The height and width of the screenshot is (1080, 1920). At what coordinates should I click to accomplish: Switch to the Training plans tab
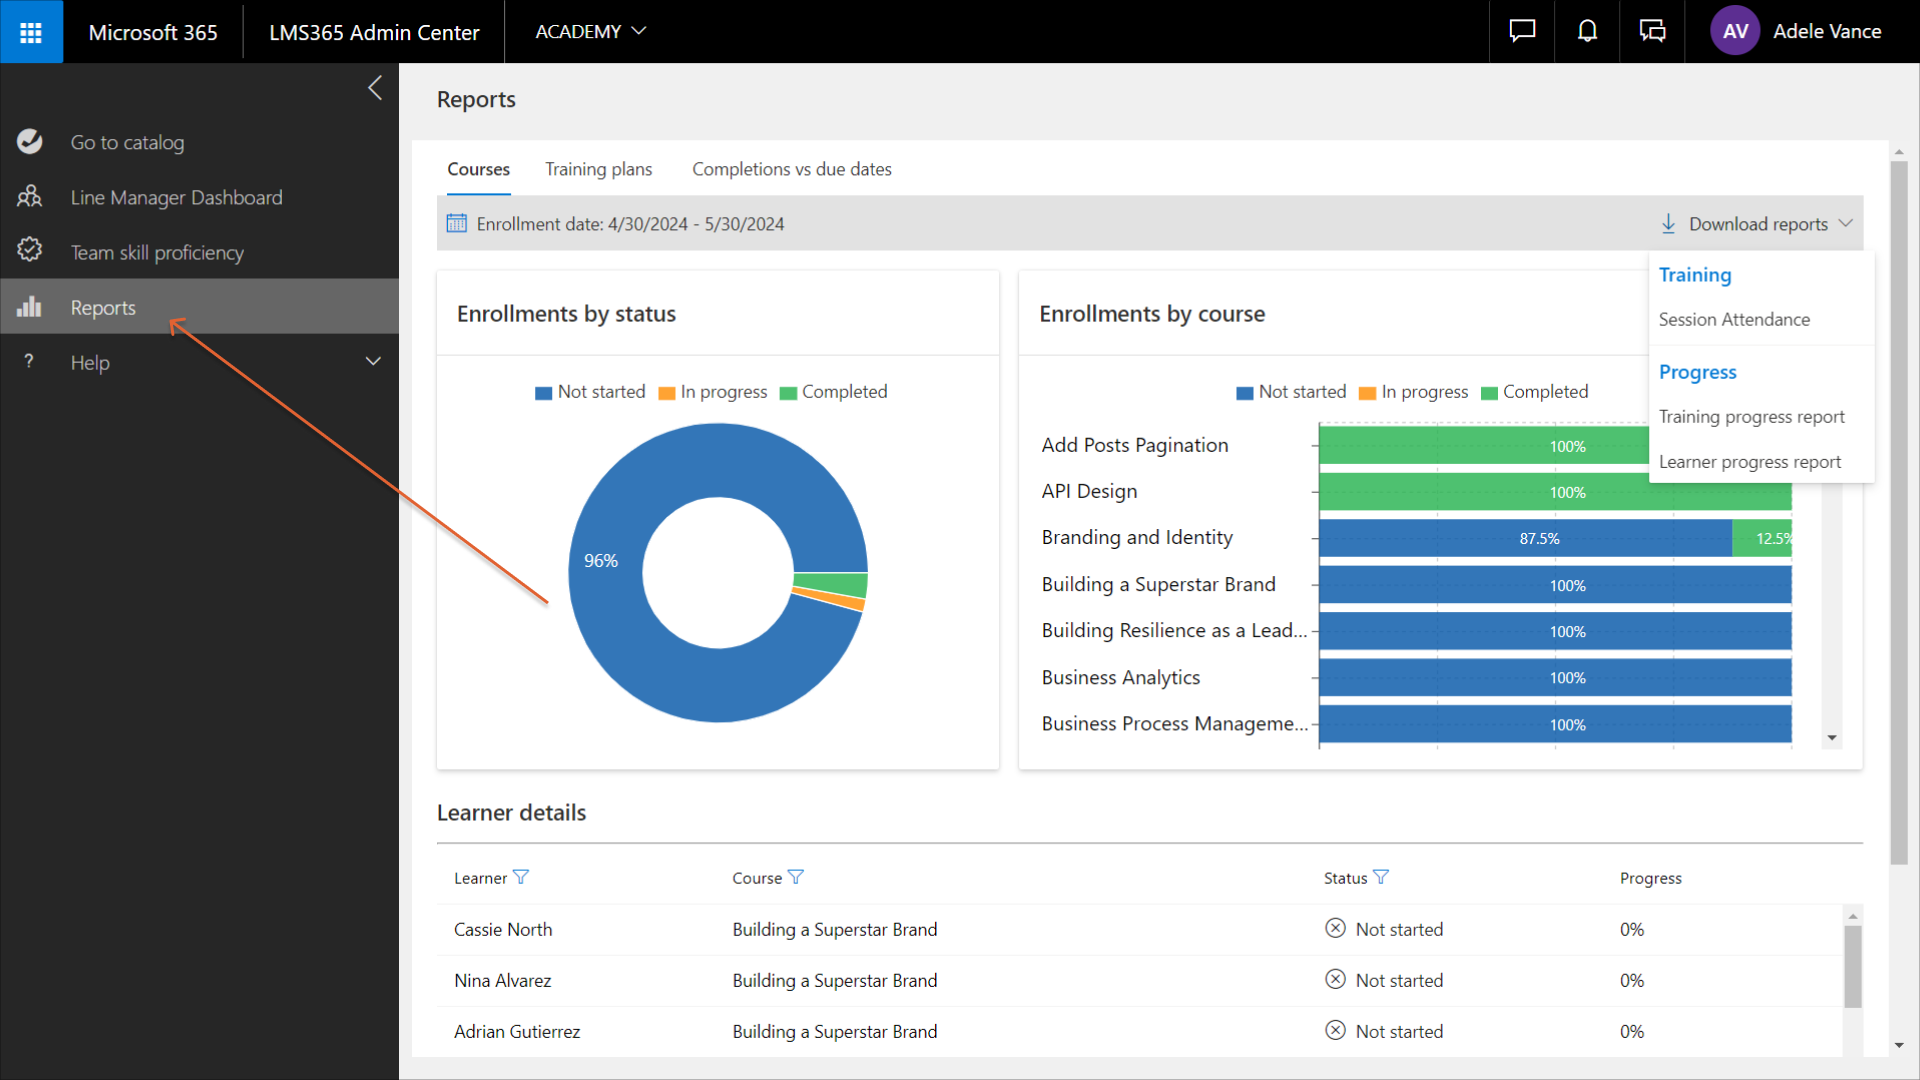coord(598,169)
